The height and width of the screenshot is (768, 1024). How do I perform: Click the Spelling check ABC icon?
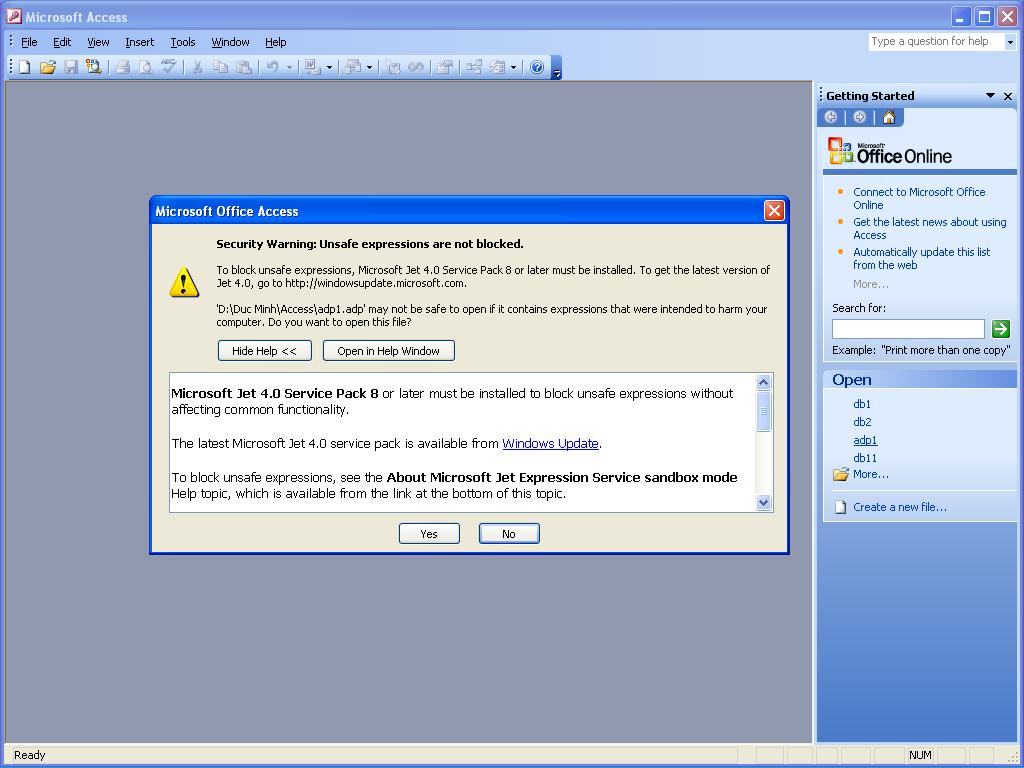168,67
